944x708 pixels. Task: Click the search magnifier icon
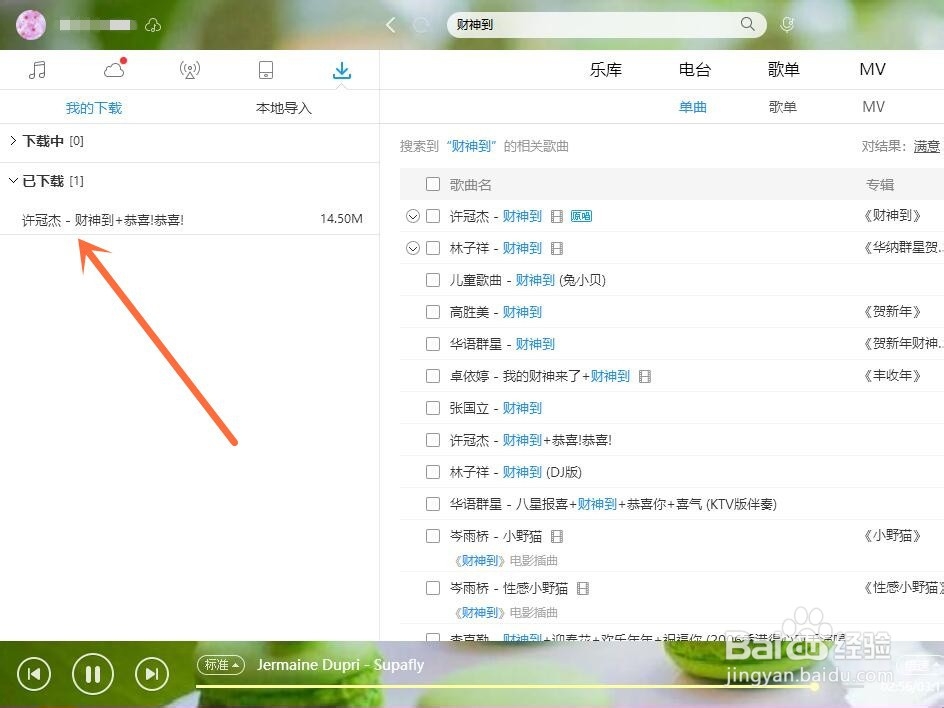[747, 24]
